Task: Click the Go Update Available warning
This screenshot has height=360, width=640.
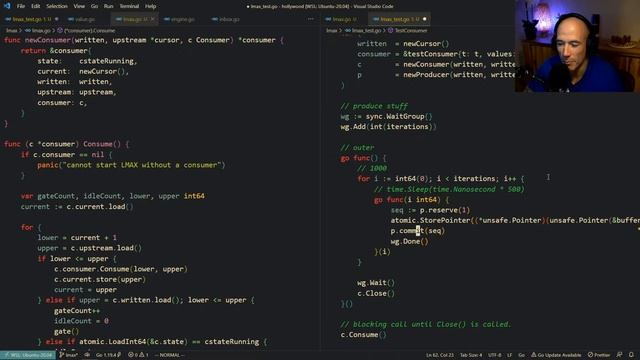Action: pyautogui.click(x=556, y=355)
